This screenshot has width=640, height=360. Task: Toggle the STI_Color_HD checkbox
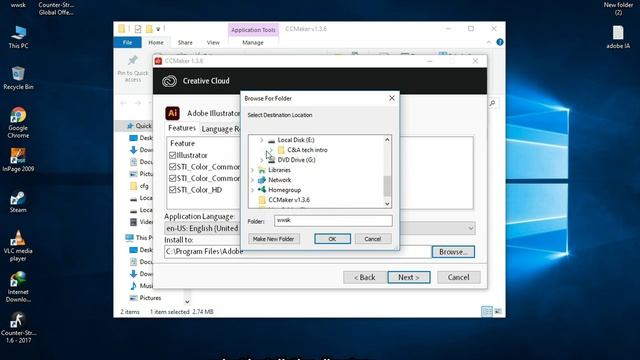pyautogui.click(x=172, y=190)
